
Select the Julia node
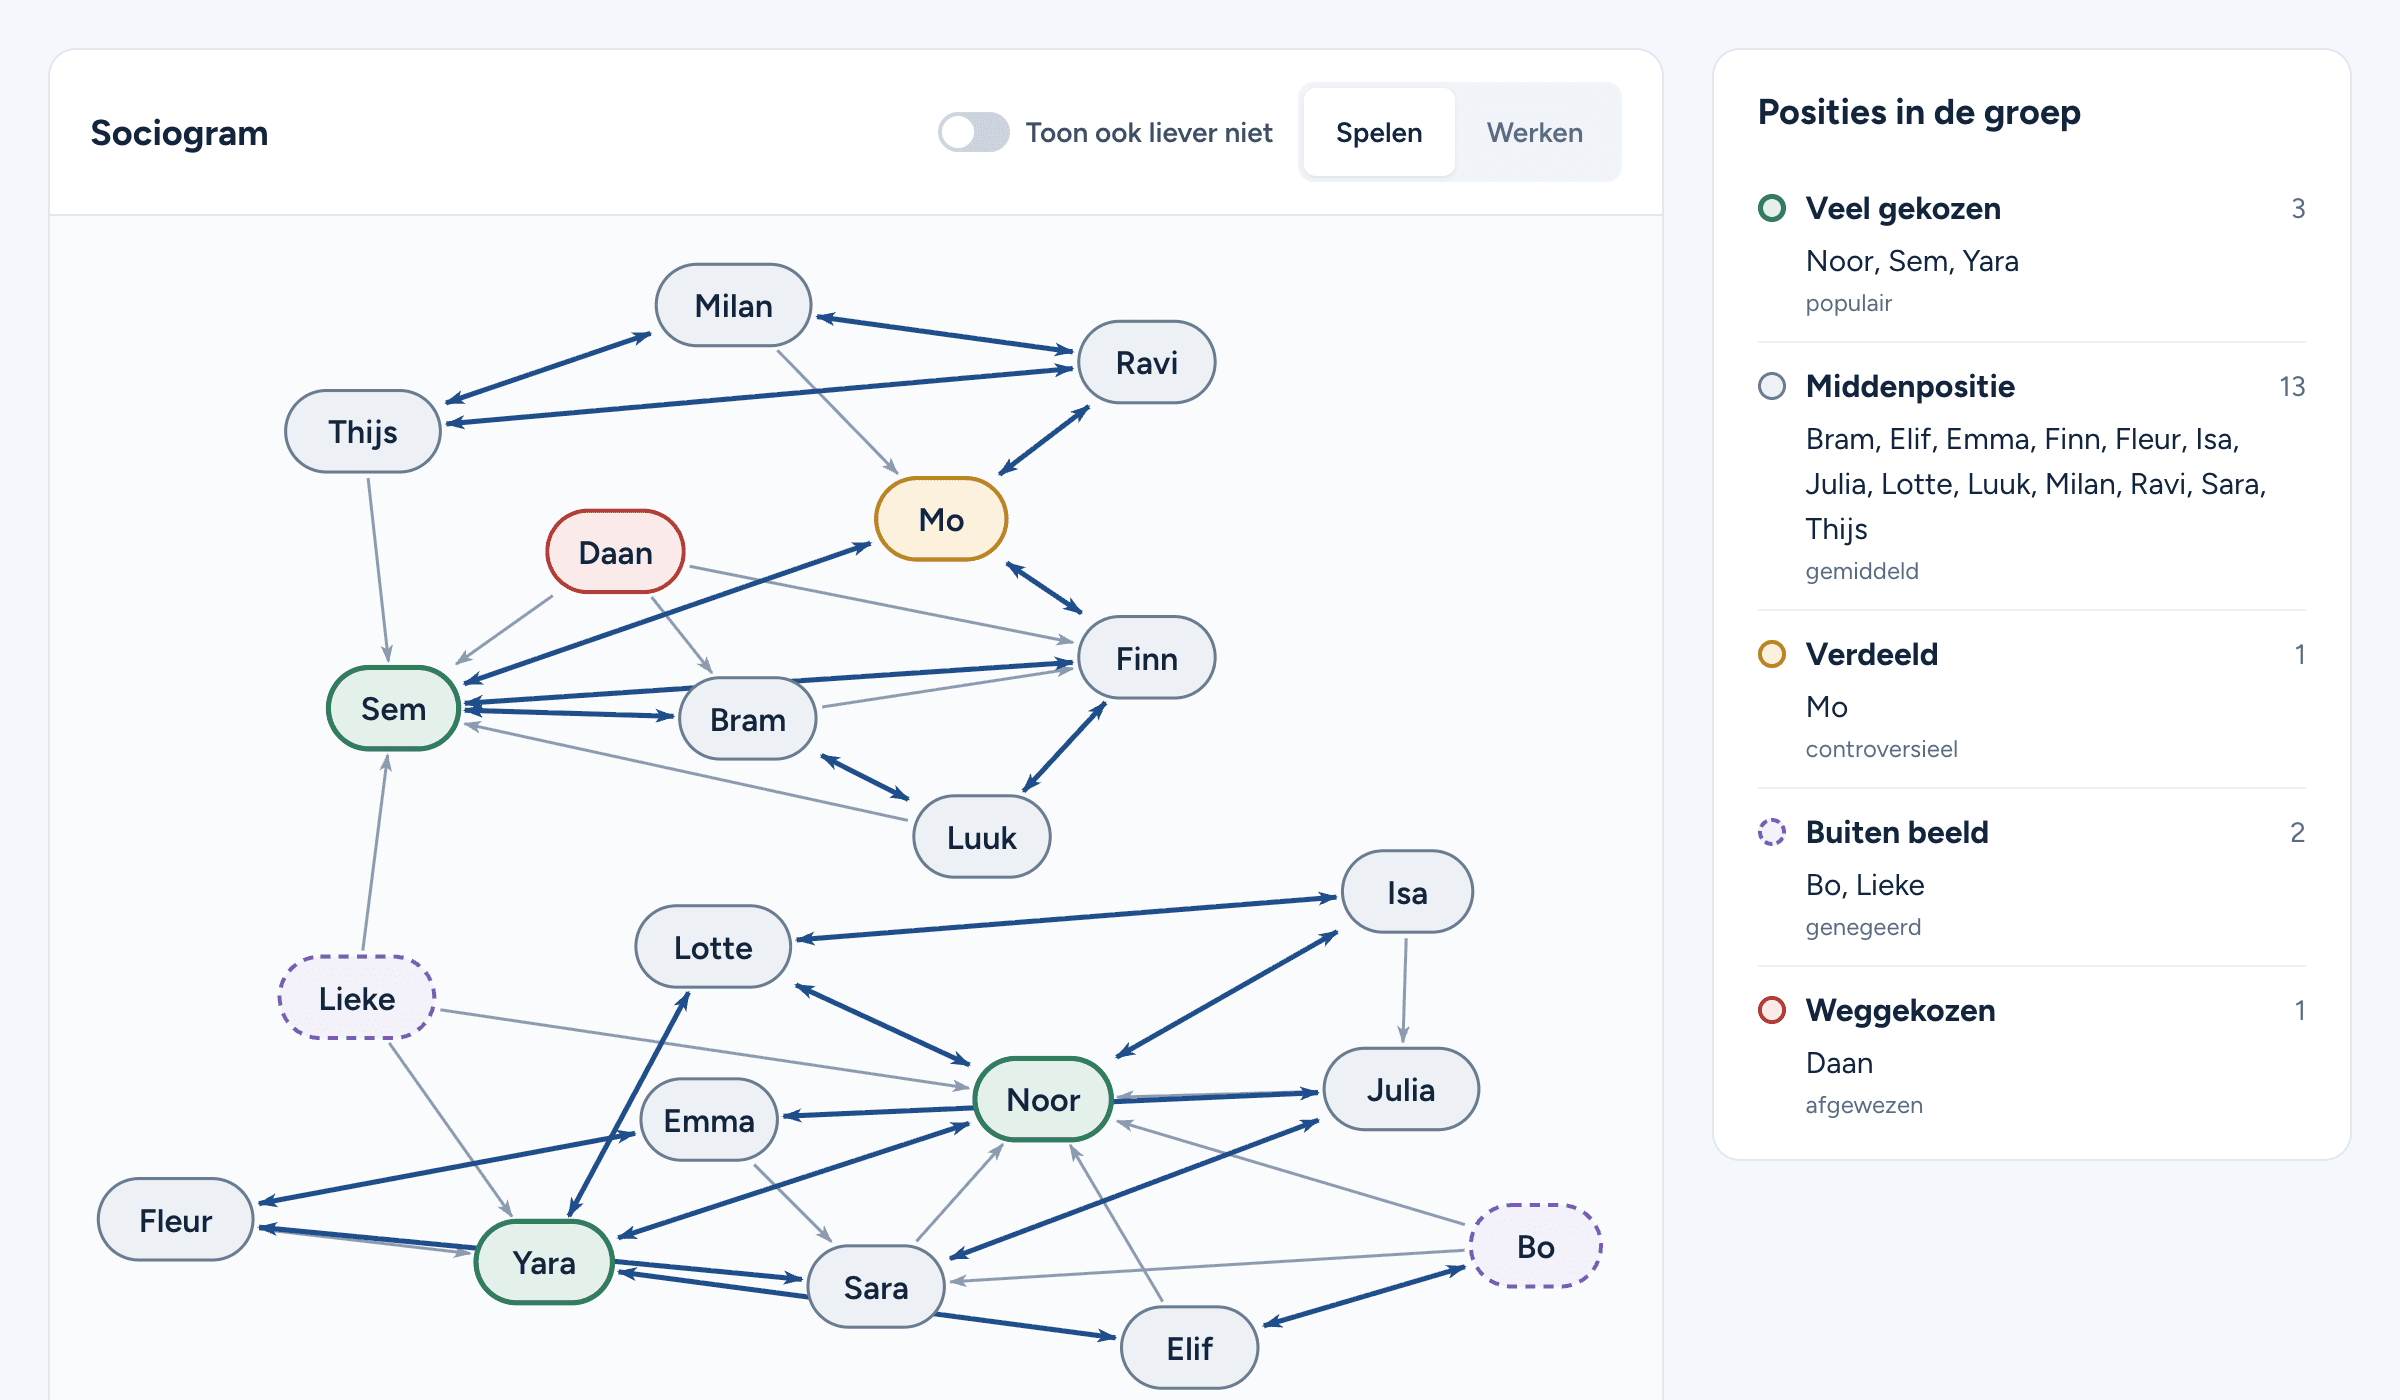[x=1401, y=1089]
